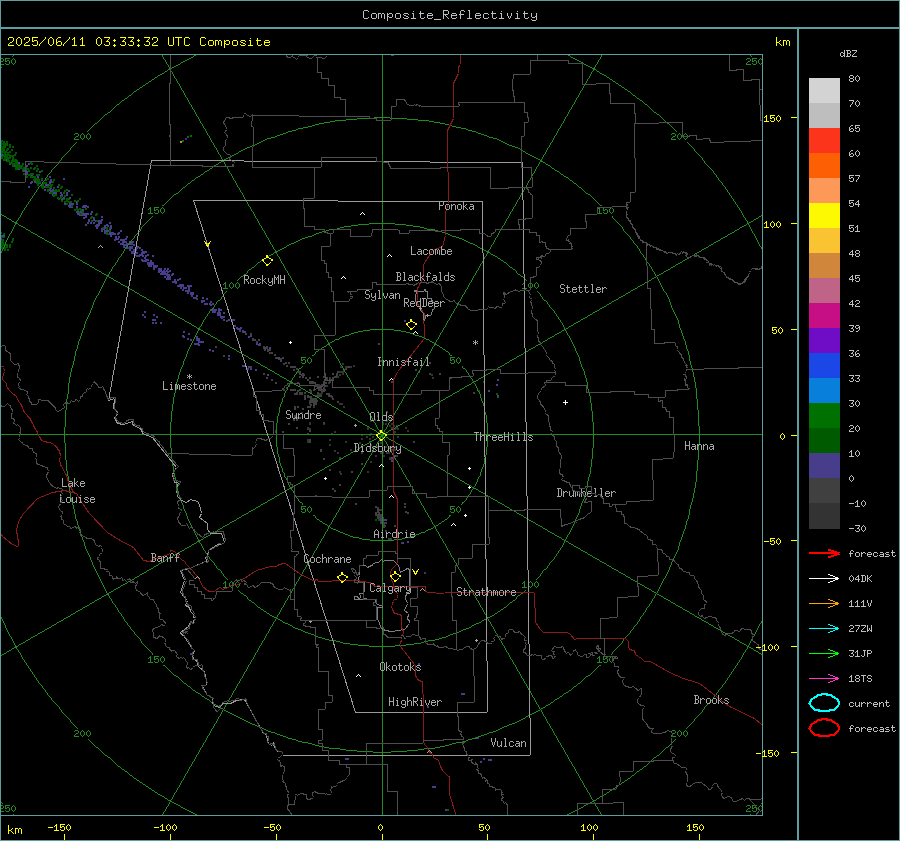Click the 04DK legend label
The height and width of the screenshot is (841, 900).
coord(860,579)
